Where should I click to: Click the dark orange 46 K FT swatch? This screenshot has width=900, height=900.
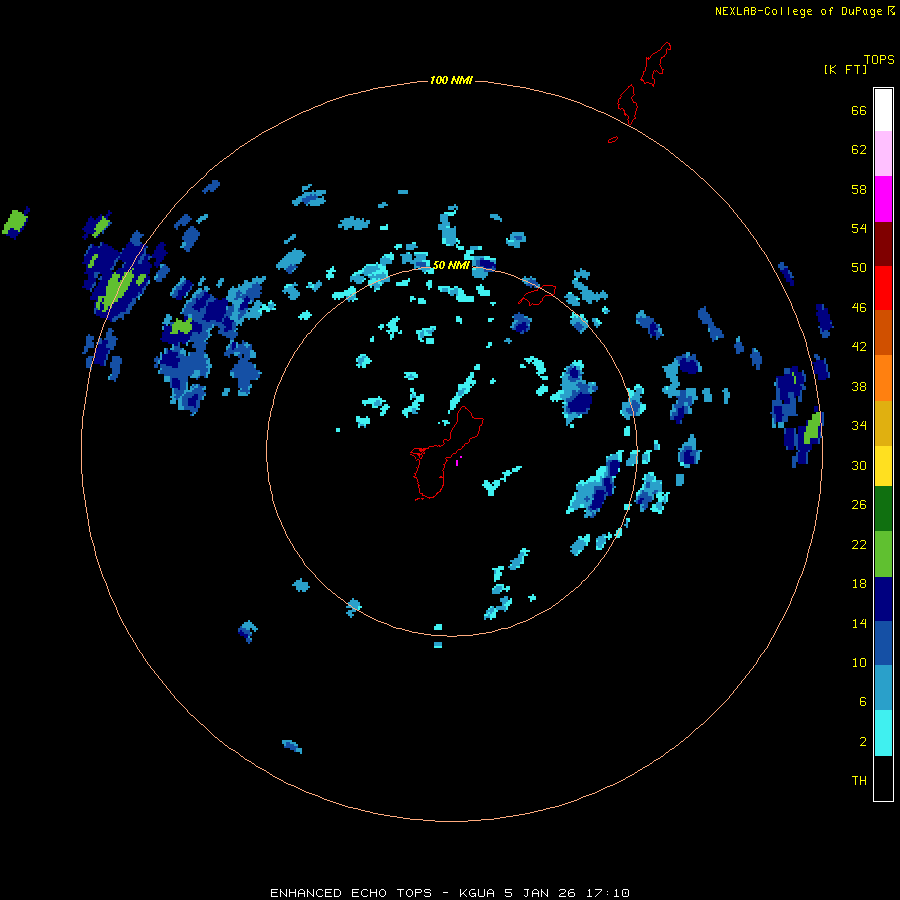[883, 332]
